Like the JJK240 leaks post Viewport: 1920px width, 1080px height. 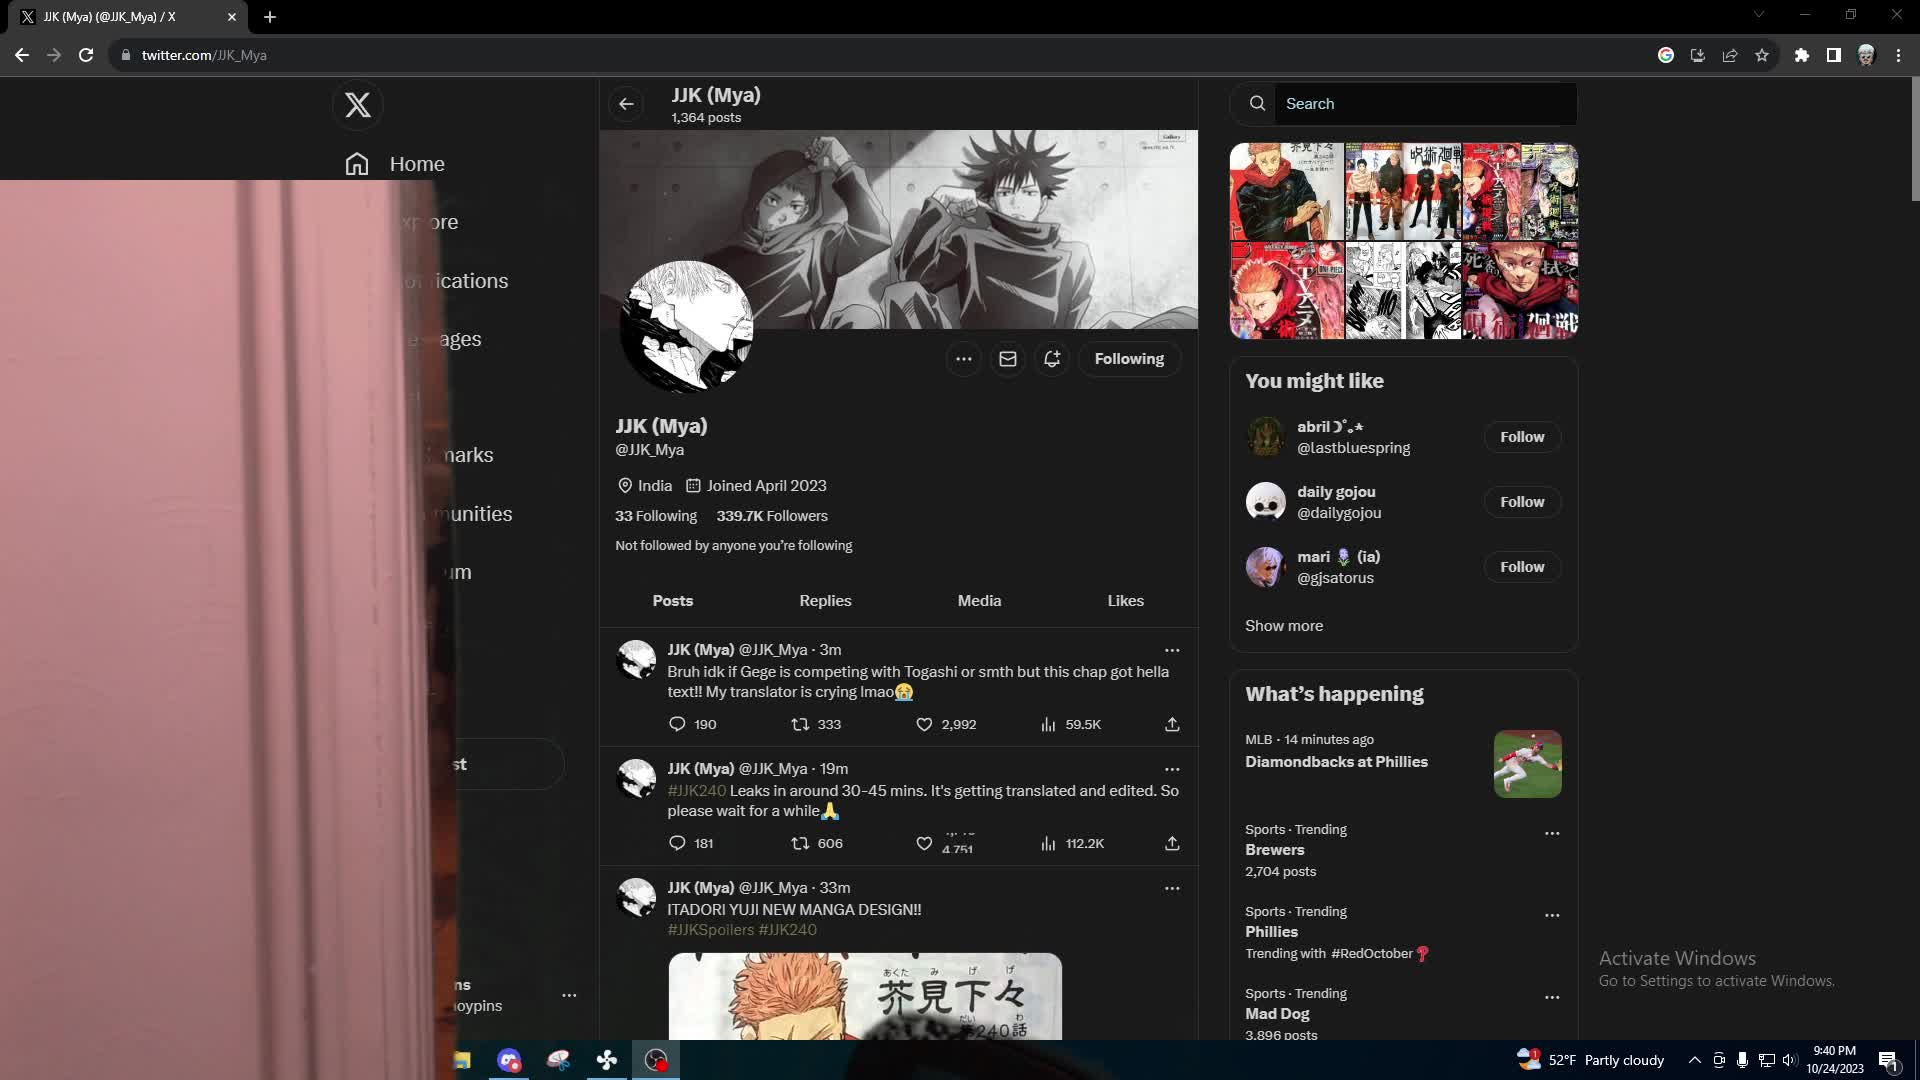[945, 844]
